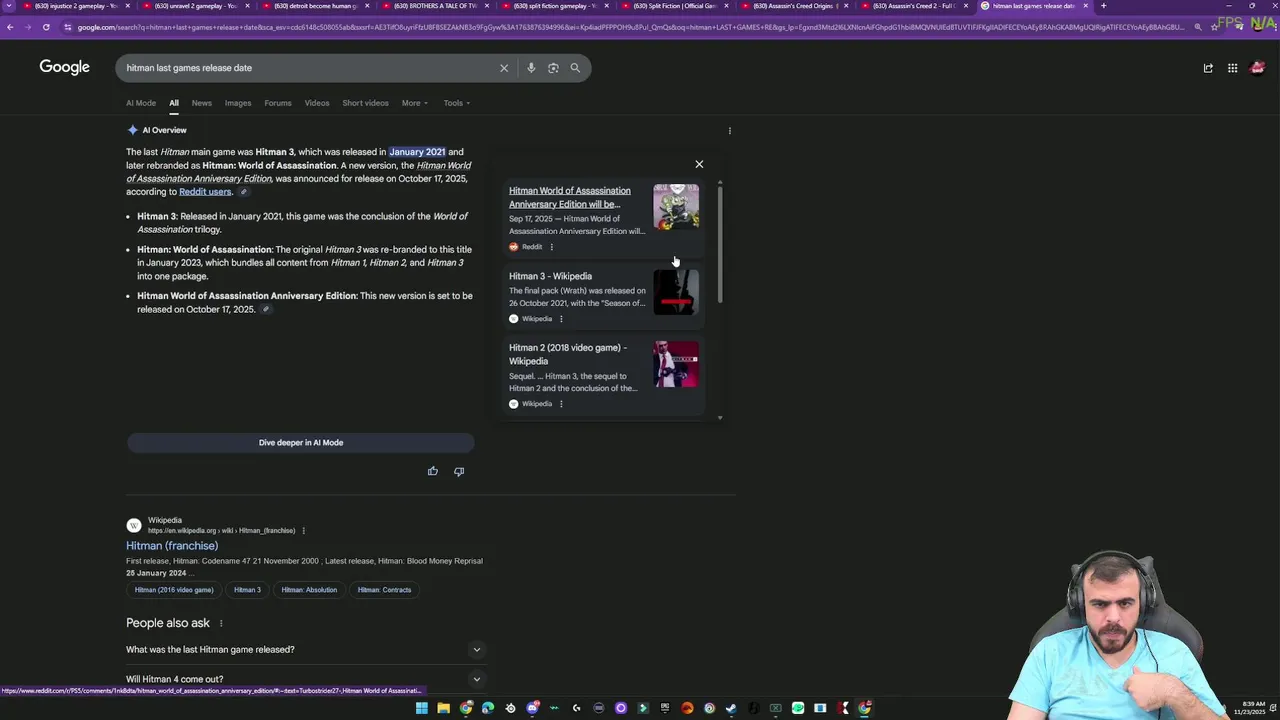
Task: Click 'Hitman: Contracts' chip
Action: click(x=384, y=590)
